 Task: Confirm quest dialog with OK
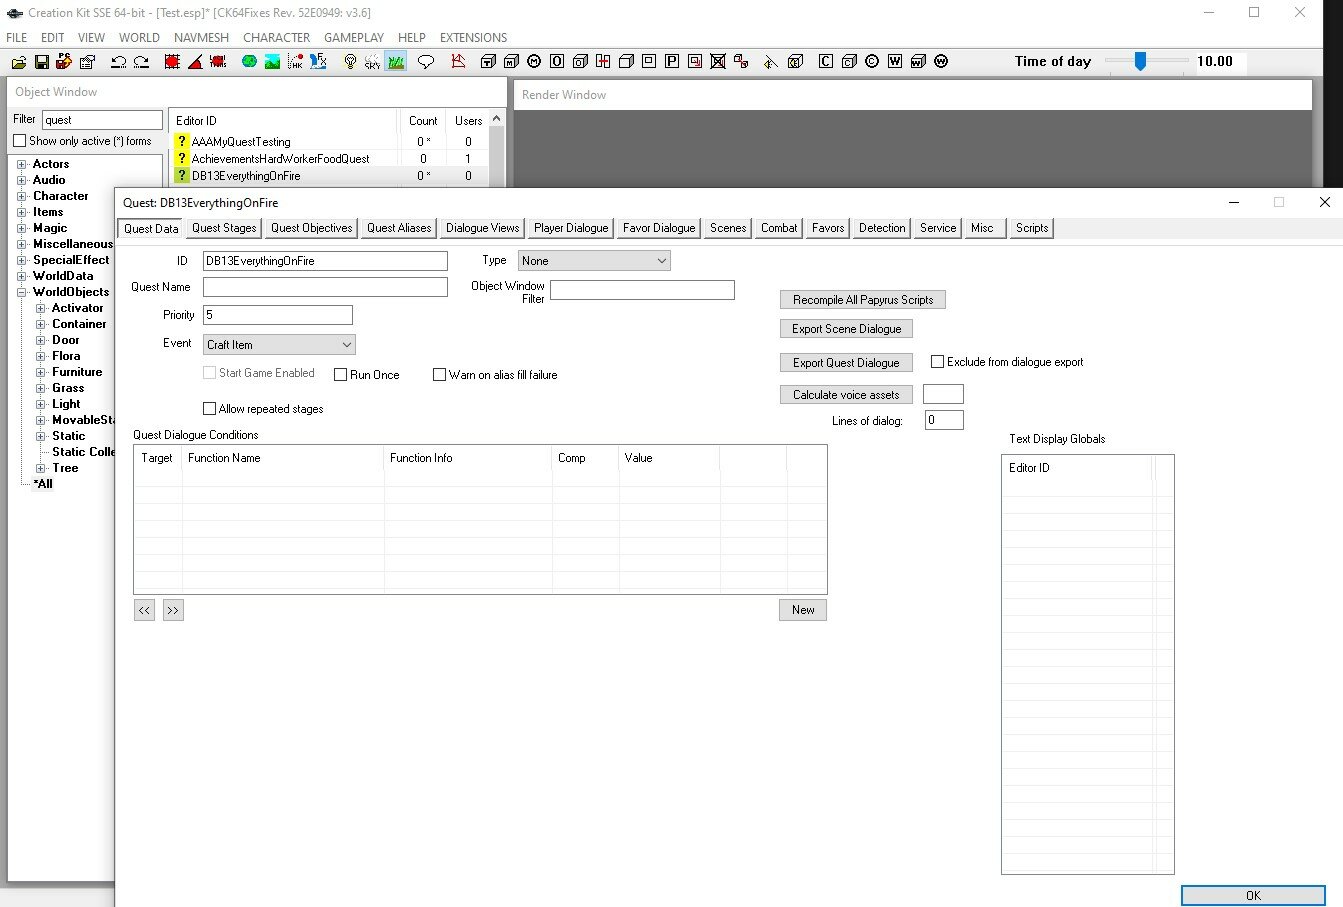tap(1253, 896)
